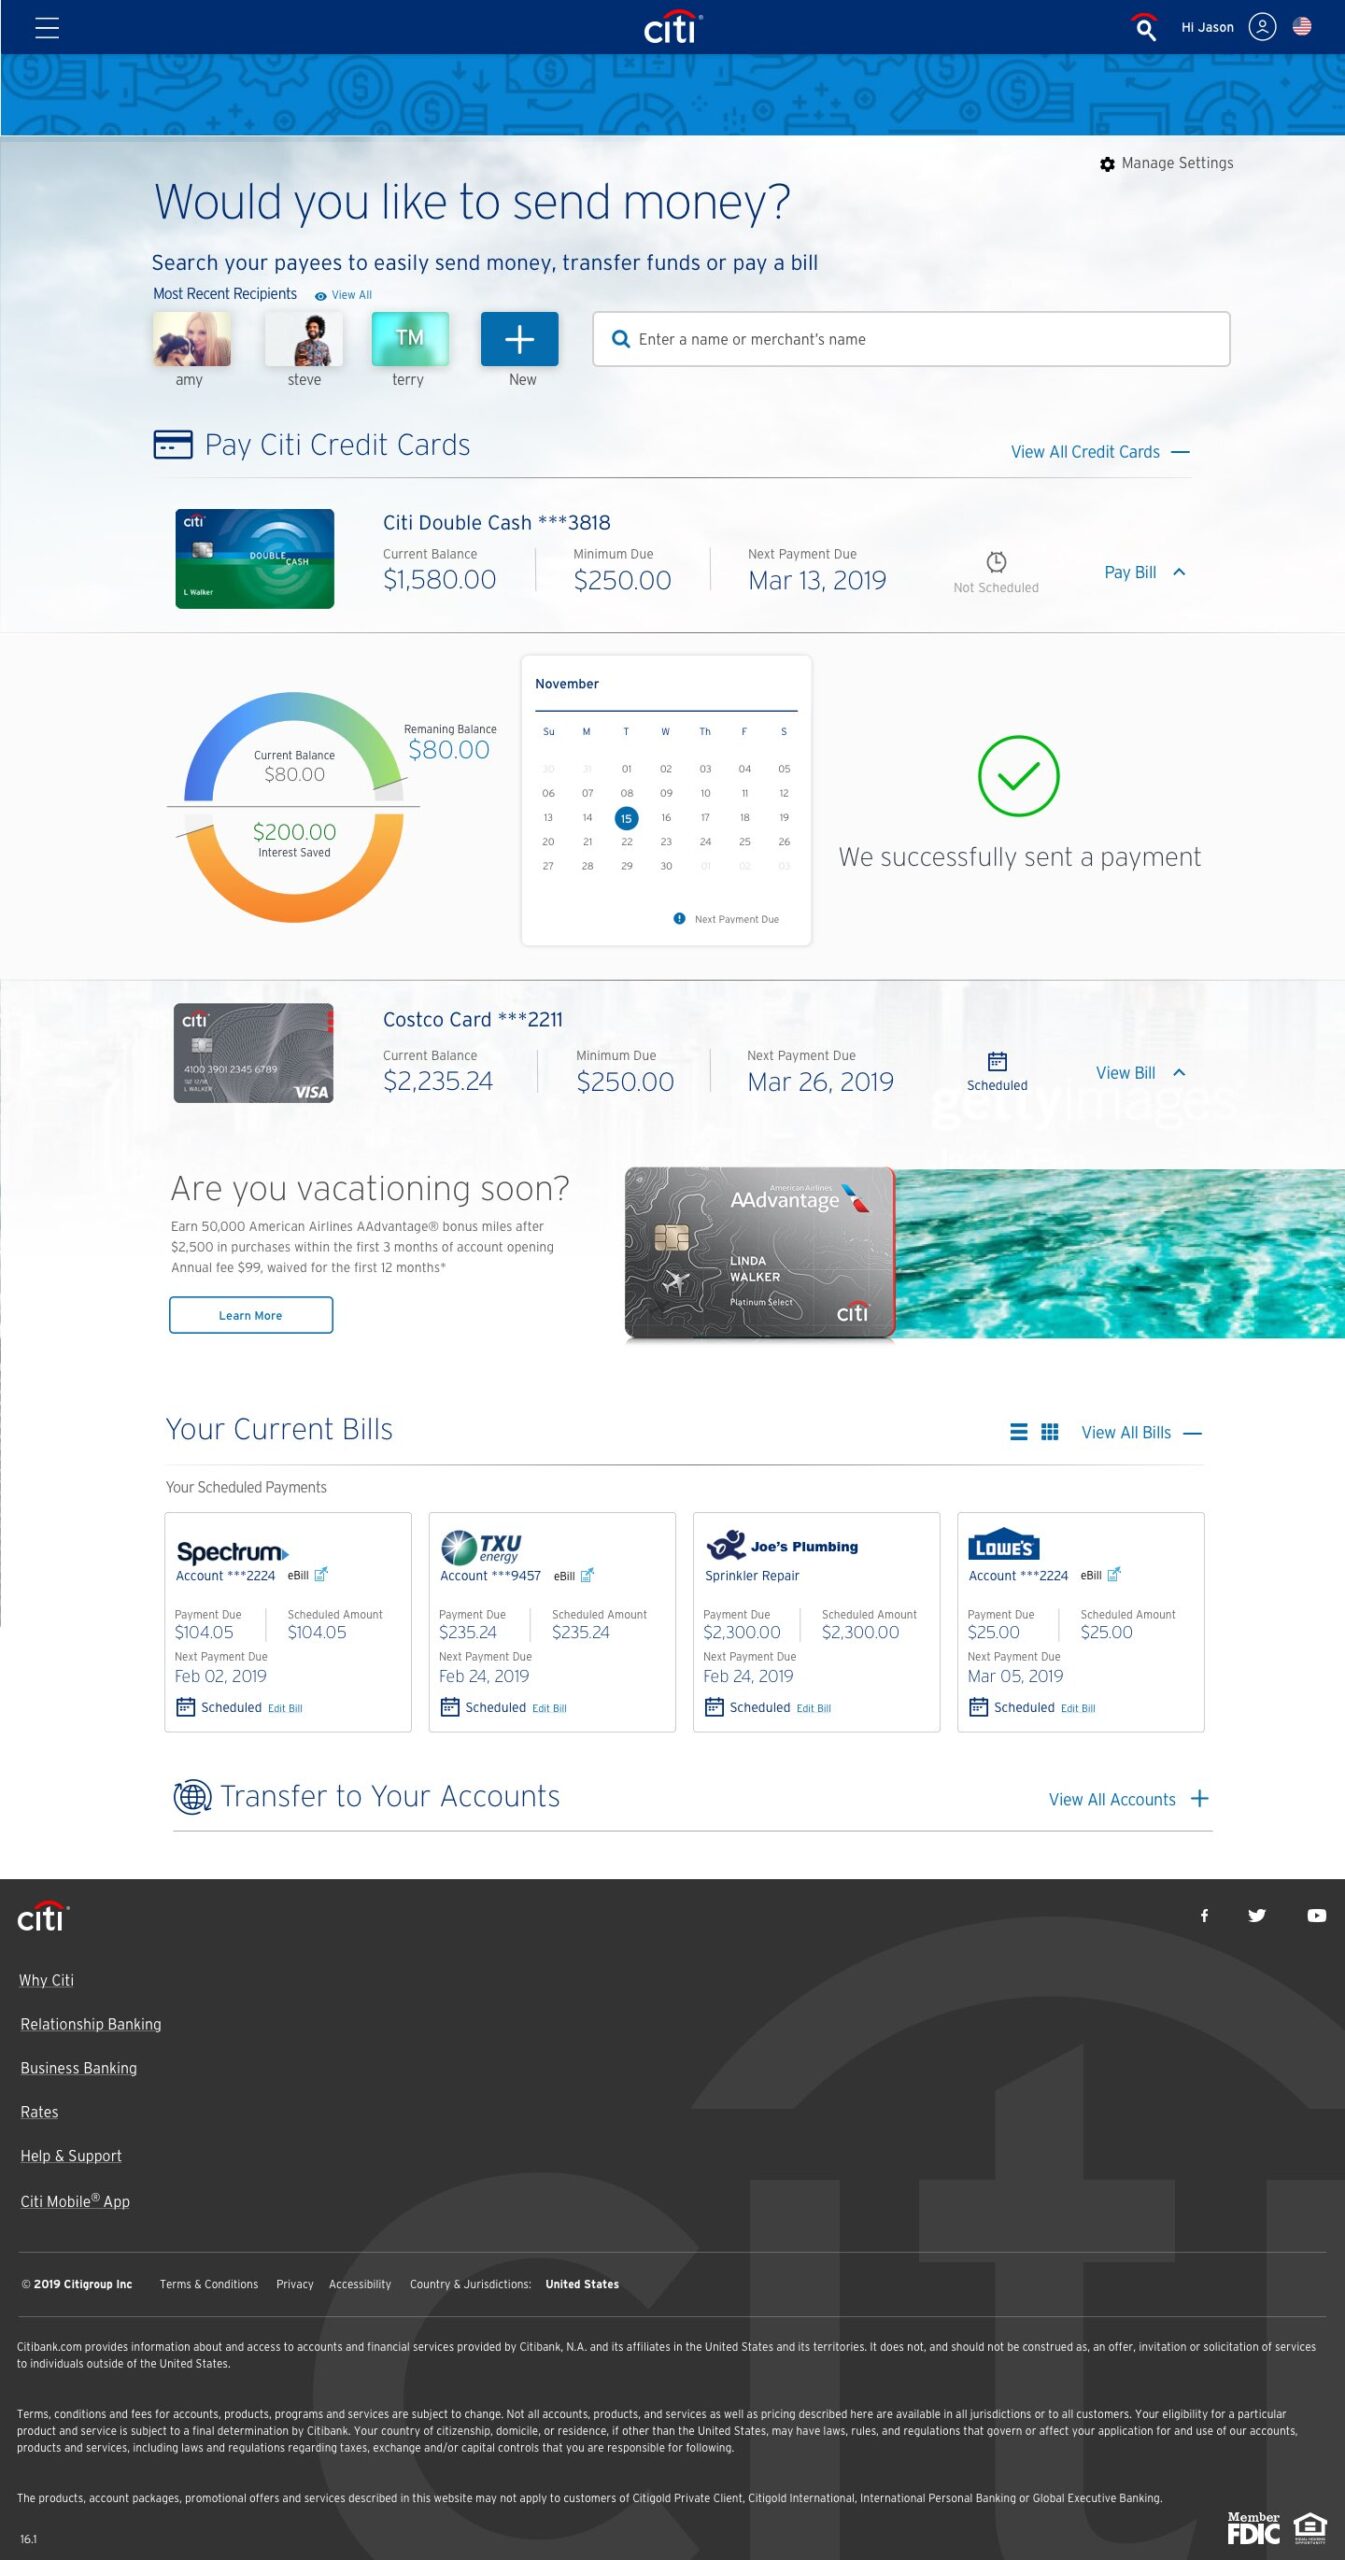Image resolution: width=1345 pixels, height=2560 pixels.
Task: Click the New recipient plus button
Action: click(519, 339)
